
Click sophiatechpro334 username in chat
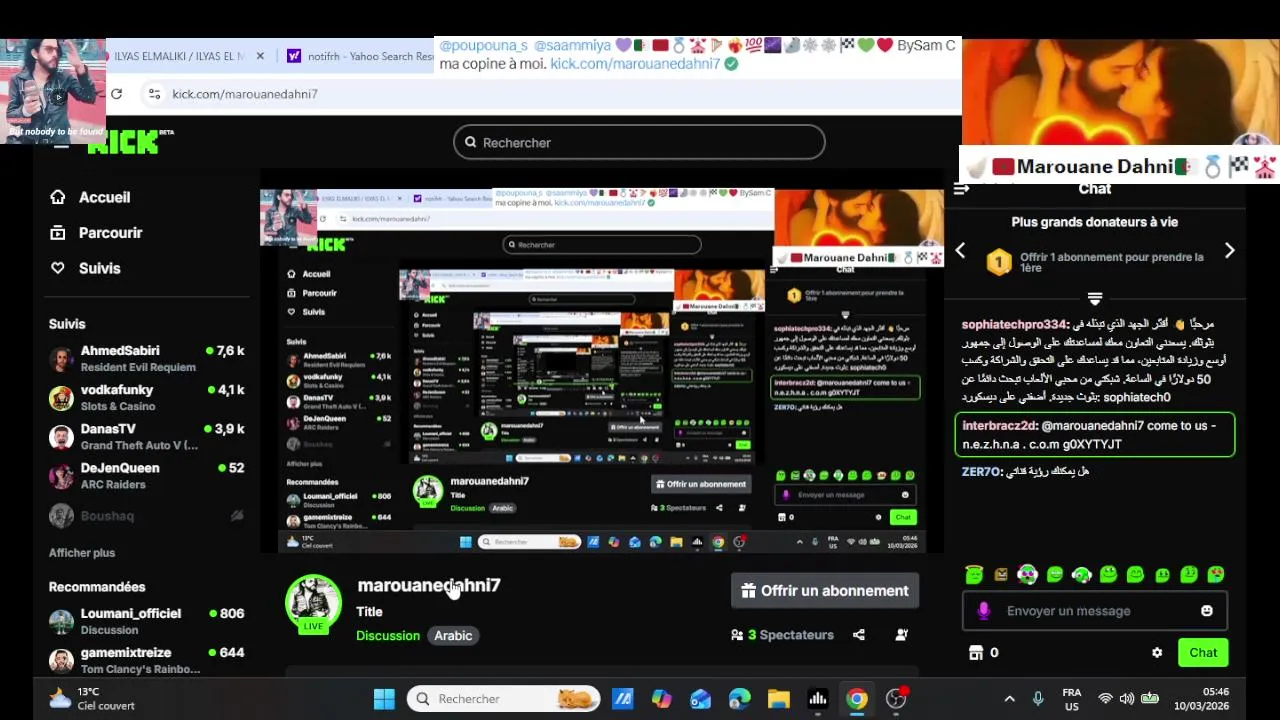click(1014, 325)
